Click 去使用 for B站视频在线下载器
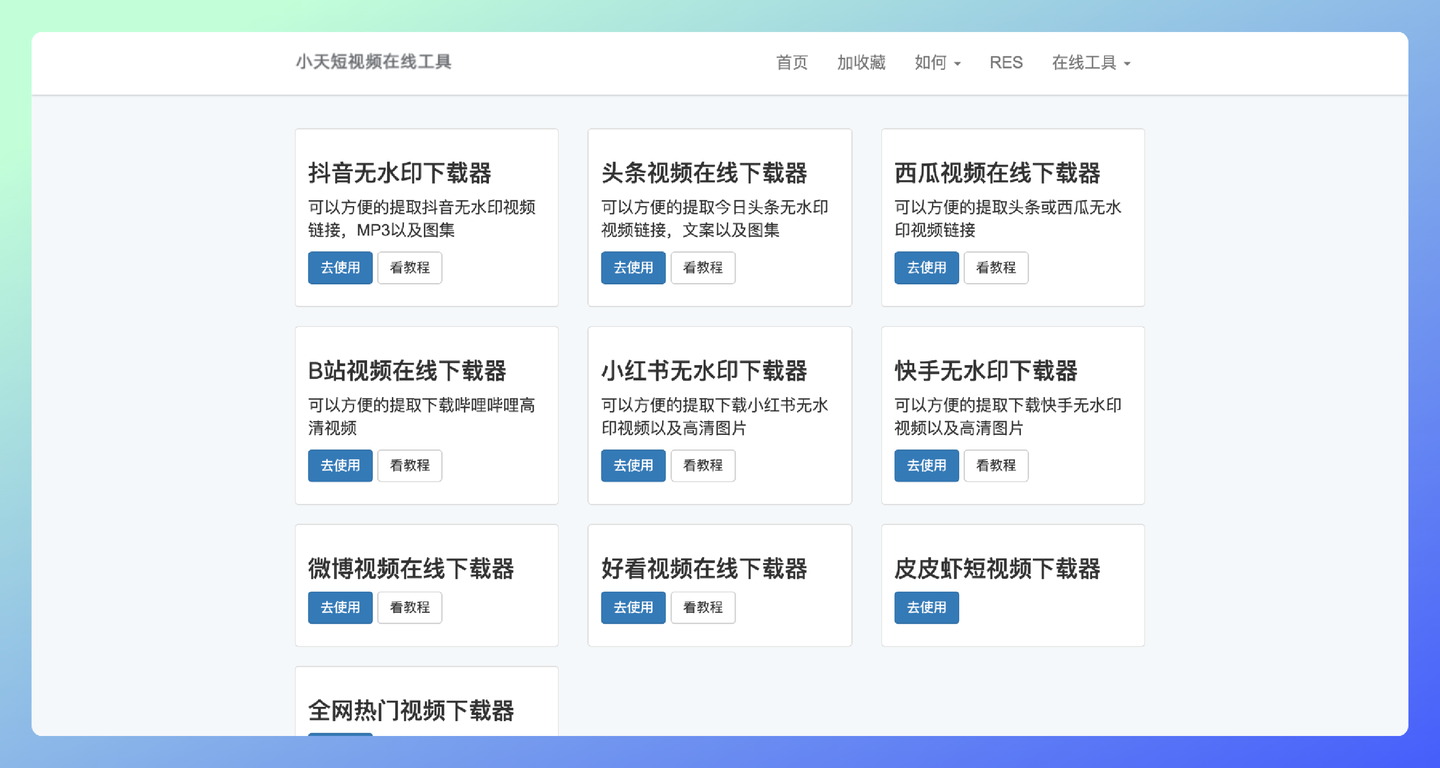 (340, 466)
